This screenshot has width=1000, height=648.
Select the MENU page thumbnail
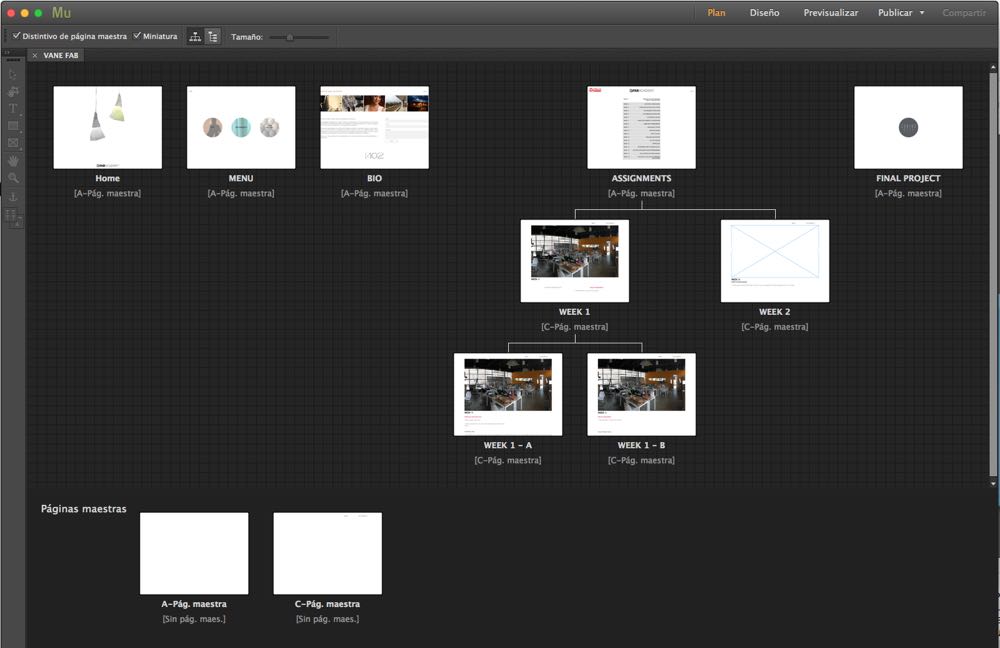(241, 128)
